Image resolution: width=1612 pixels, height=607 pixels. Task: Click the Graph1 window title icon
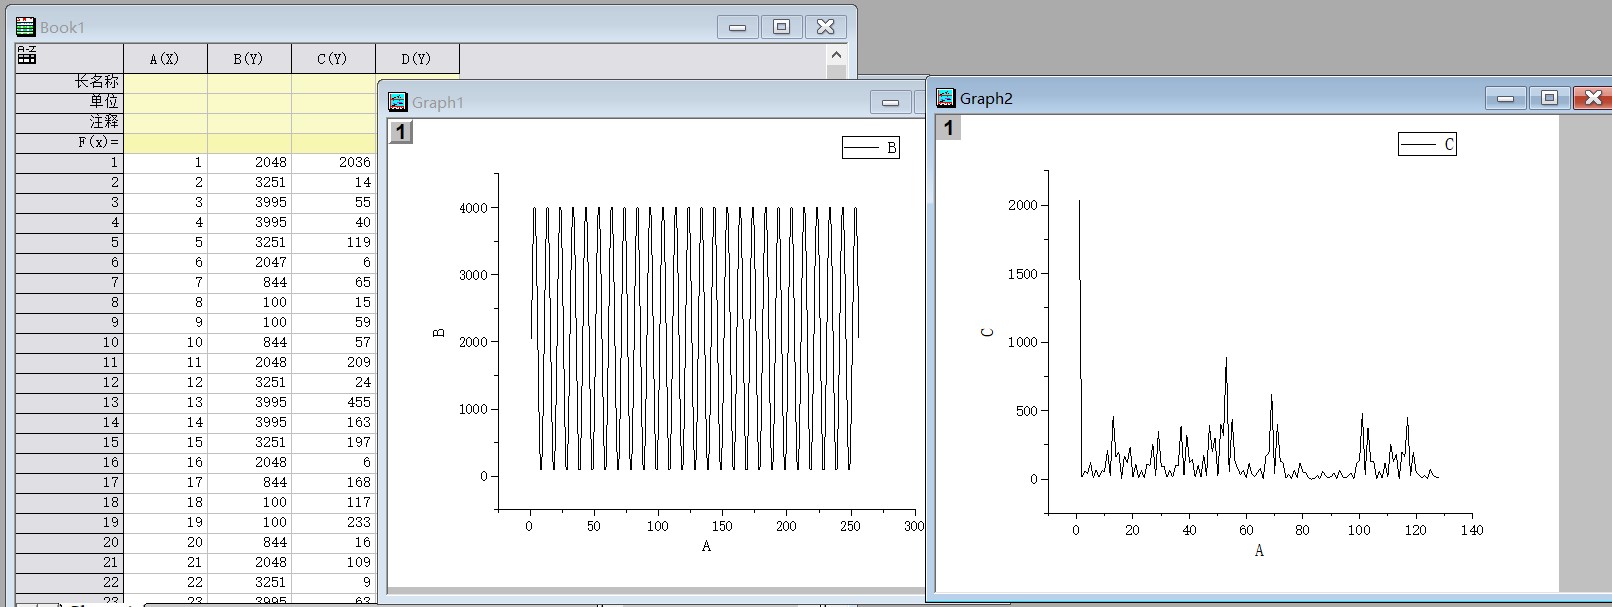click(398, 102)
